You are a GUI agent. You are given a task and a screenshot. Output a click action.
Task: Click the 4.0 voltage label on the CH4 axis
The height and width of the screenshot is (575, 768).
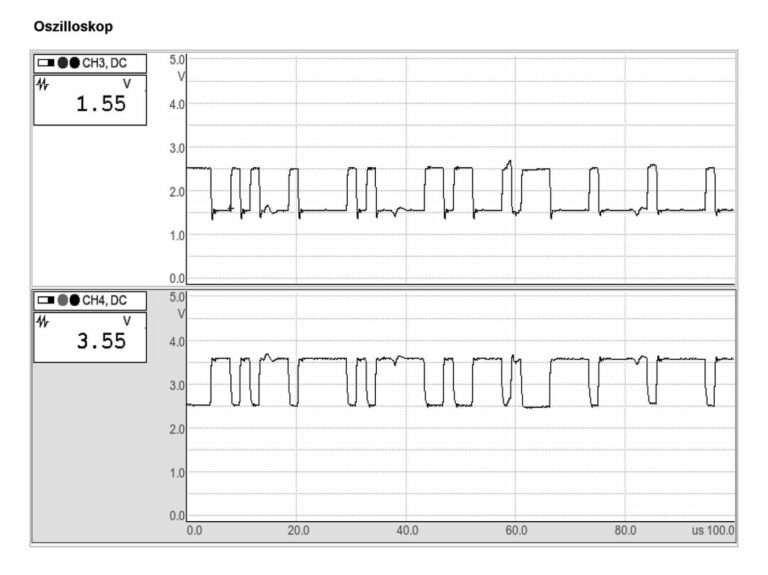(x=177, y=342)
